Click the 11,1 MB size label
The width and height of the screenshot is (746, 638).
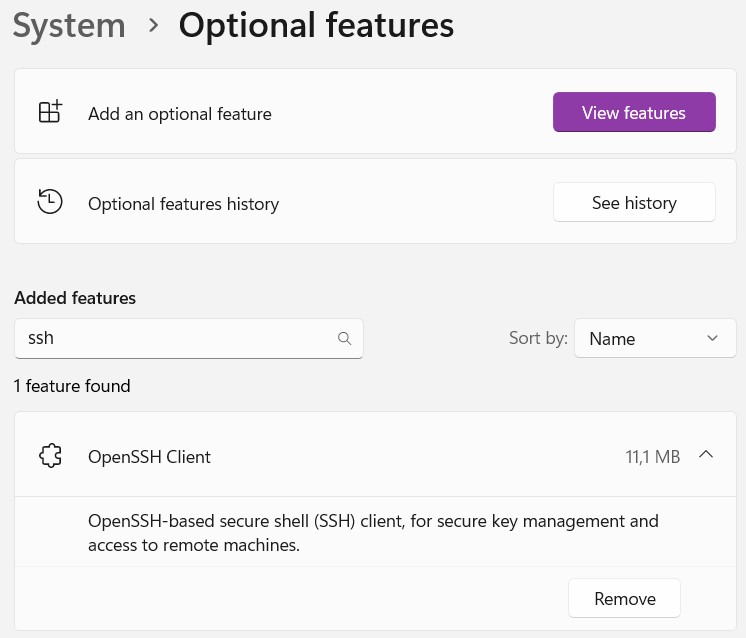652,457
